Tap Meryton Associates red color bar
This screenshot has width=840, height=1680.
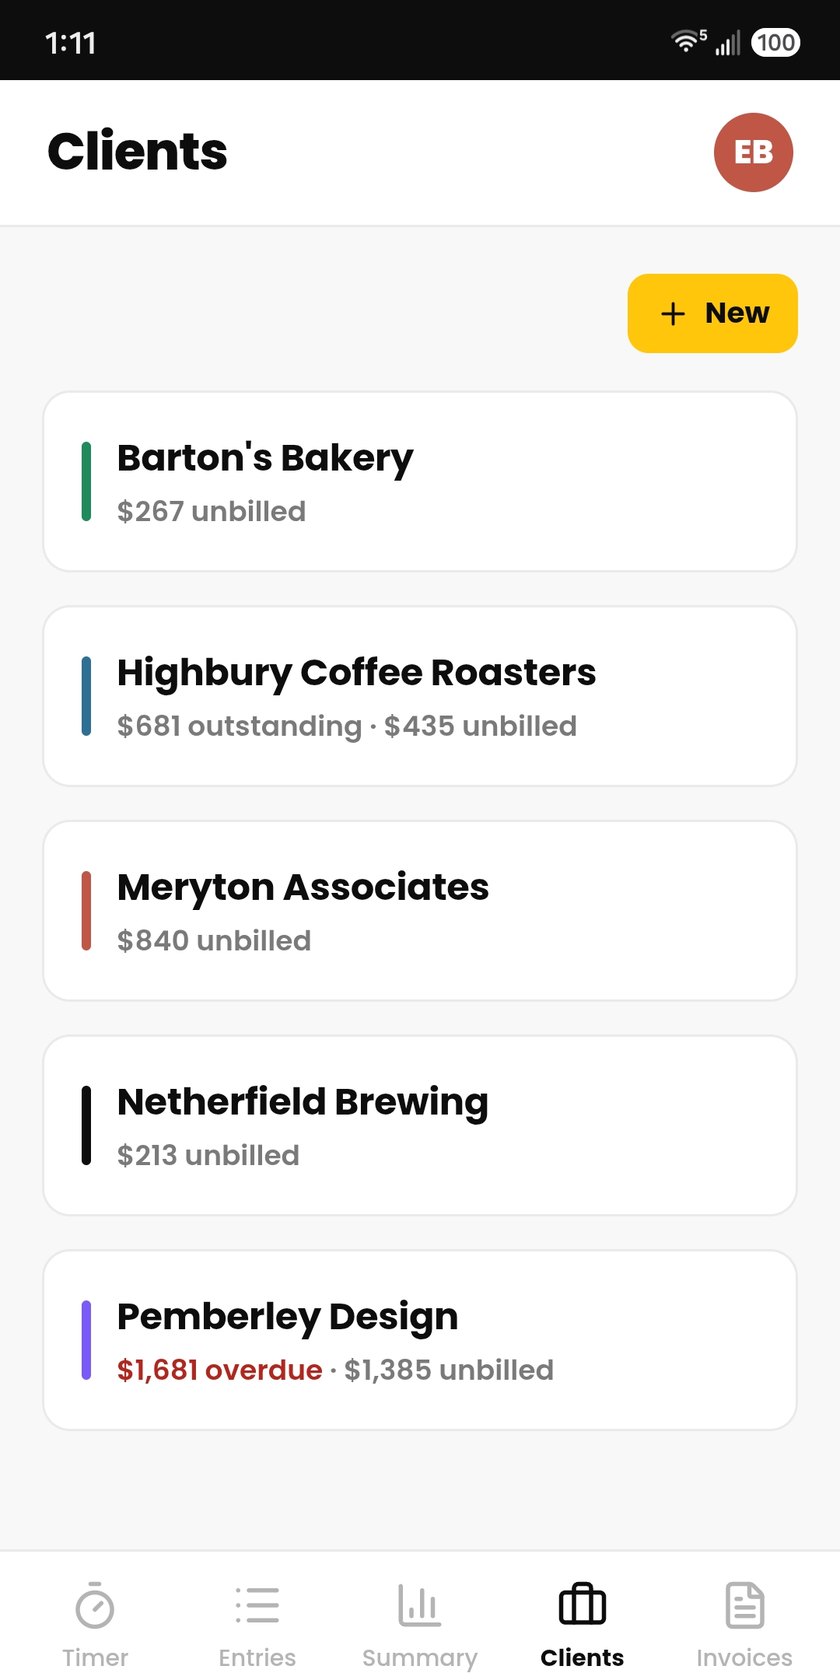[86, 911]
